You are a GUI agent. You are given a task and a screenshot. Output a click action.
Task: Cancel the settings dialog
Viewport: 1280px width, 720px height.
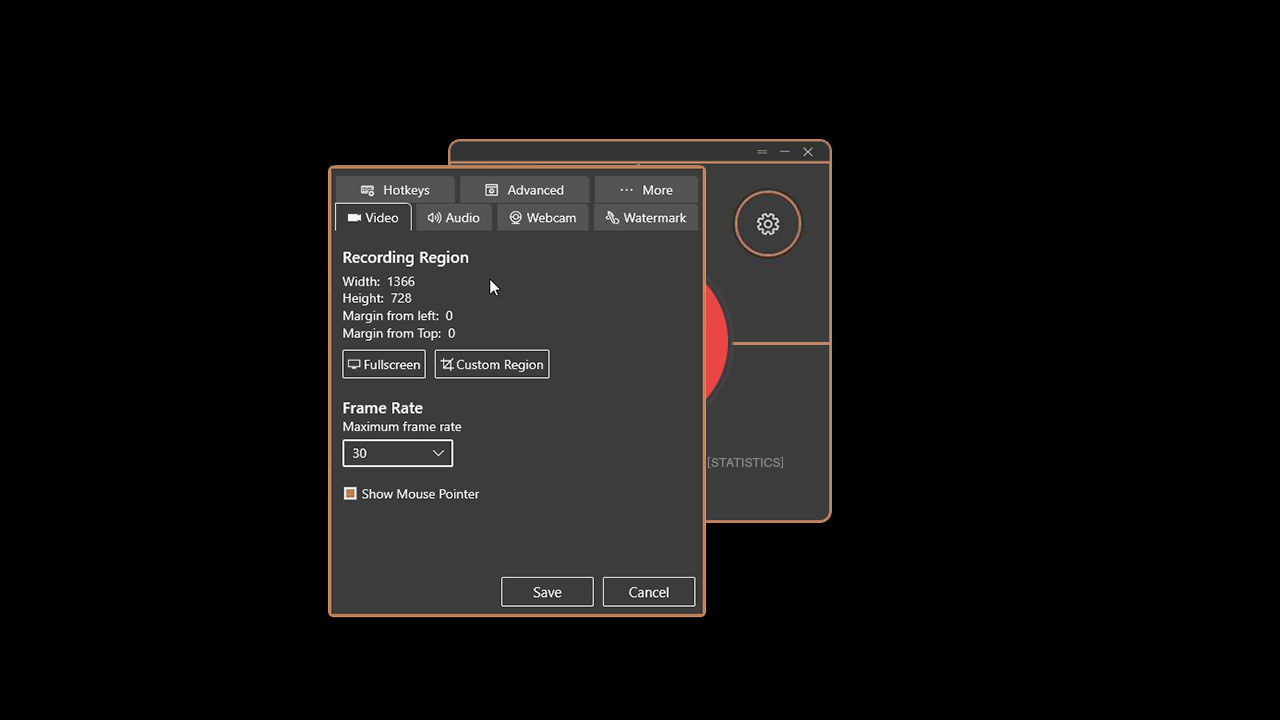point(649,592)
